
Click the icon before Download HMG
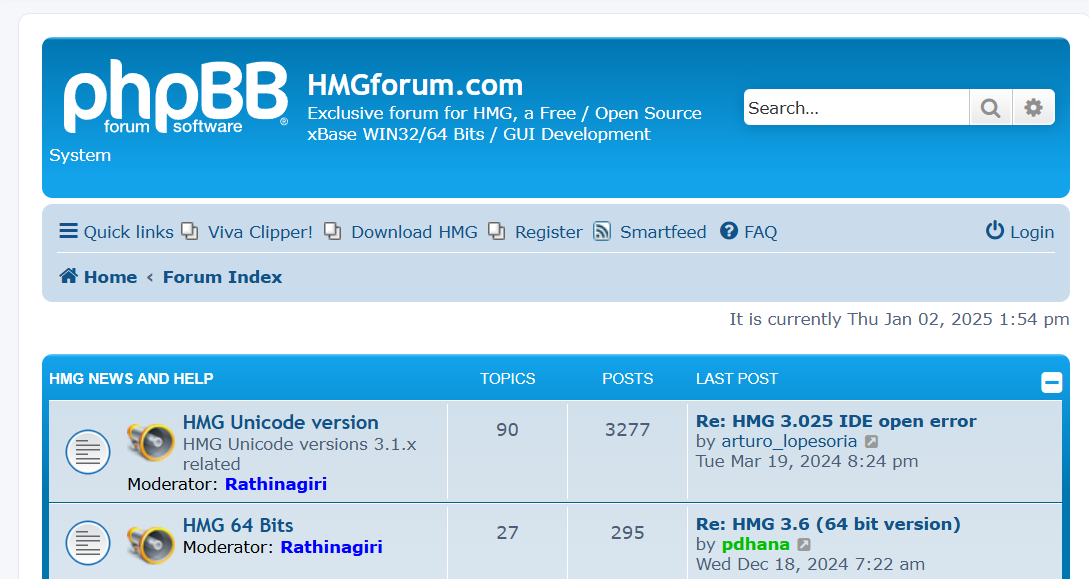[333, 231]
